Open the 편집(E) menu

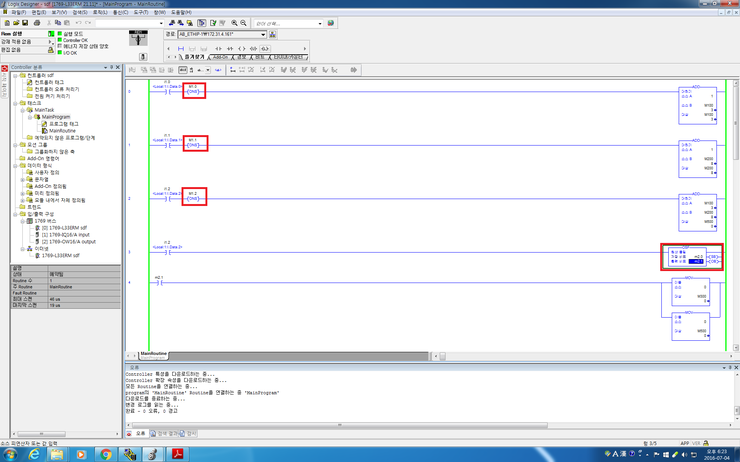39,12
